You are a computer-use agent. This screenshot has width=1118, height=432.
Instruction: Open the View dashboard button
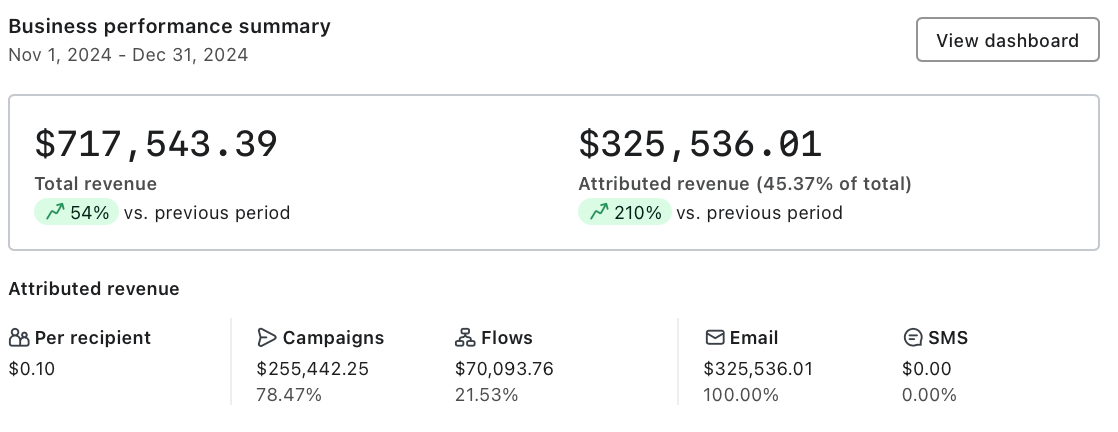pos(1007,40)
